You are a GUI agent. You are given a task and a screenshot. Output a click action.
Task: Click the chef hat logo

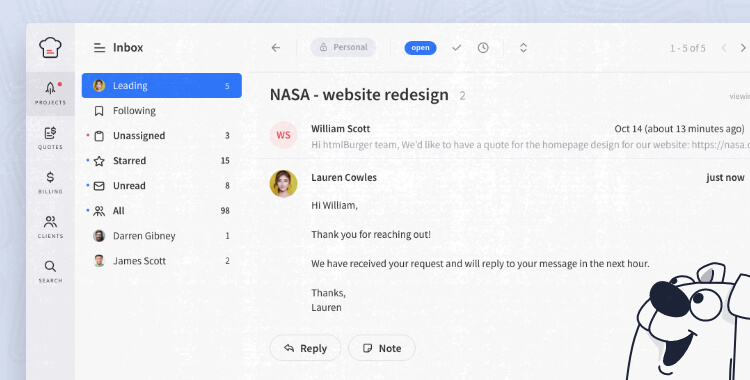(x=50, y=47)
